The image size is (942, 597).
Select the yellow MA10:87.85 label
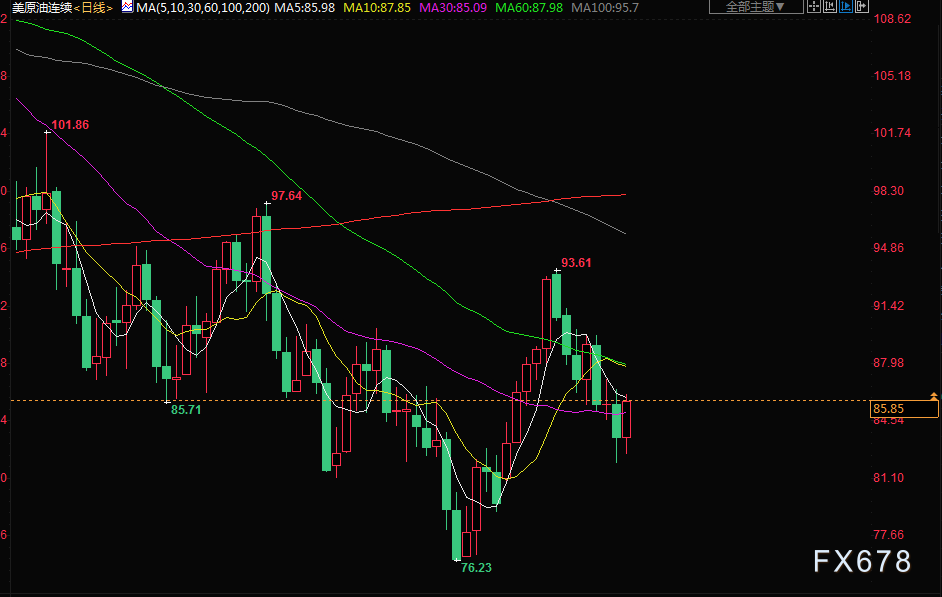(x=377, y=7)
